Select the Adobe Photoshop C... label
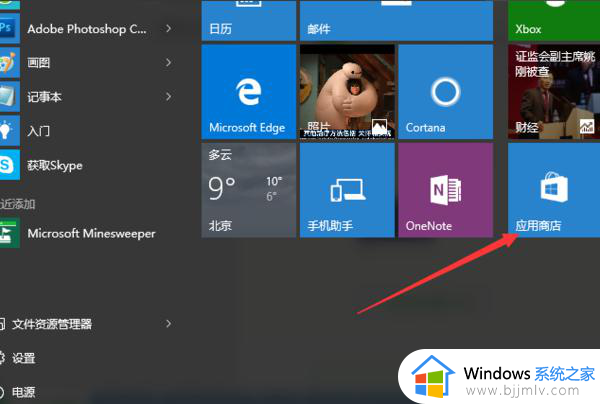The image size is (600, 404). pyautogui.click(x=87, y=29)
